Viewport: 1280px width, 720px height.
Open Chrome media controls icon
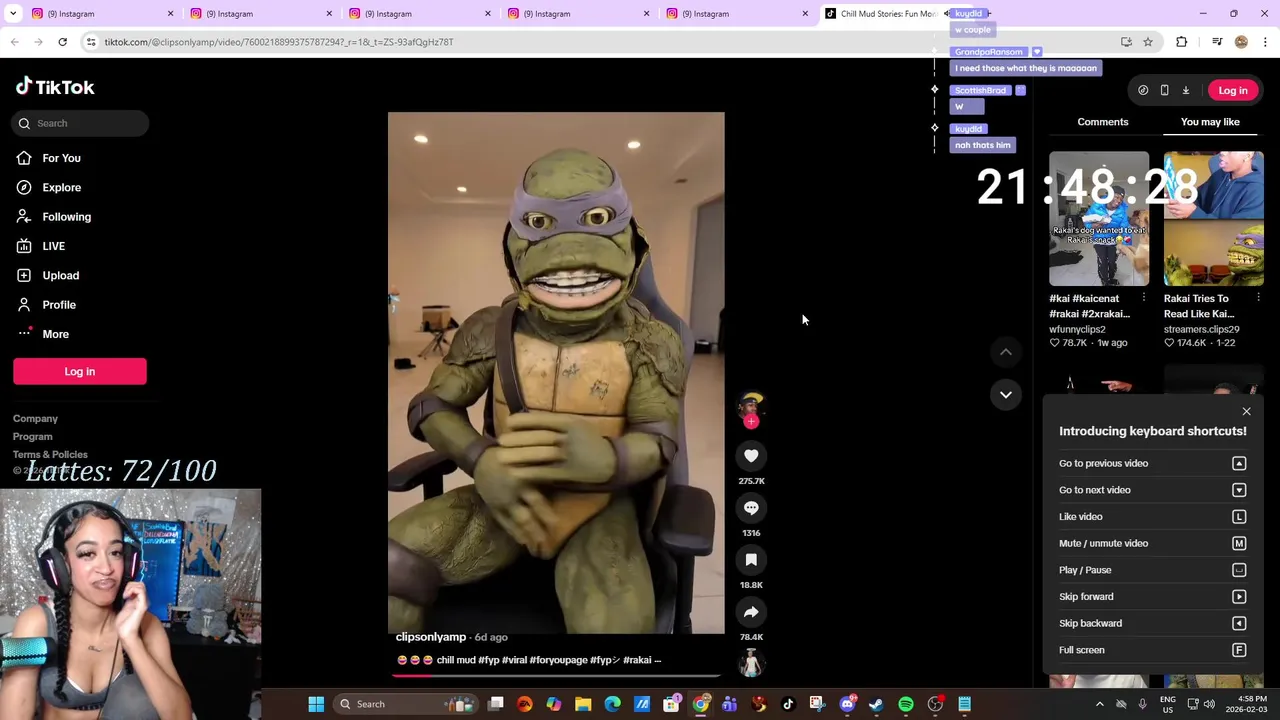click(1217, 42)
